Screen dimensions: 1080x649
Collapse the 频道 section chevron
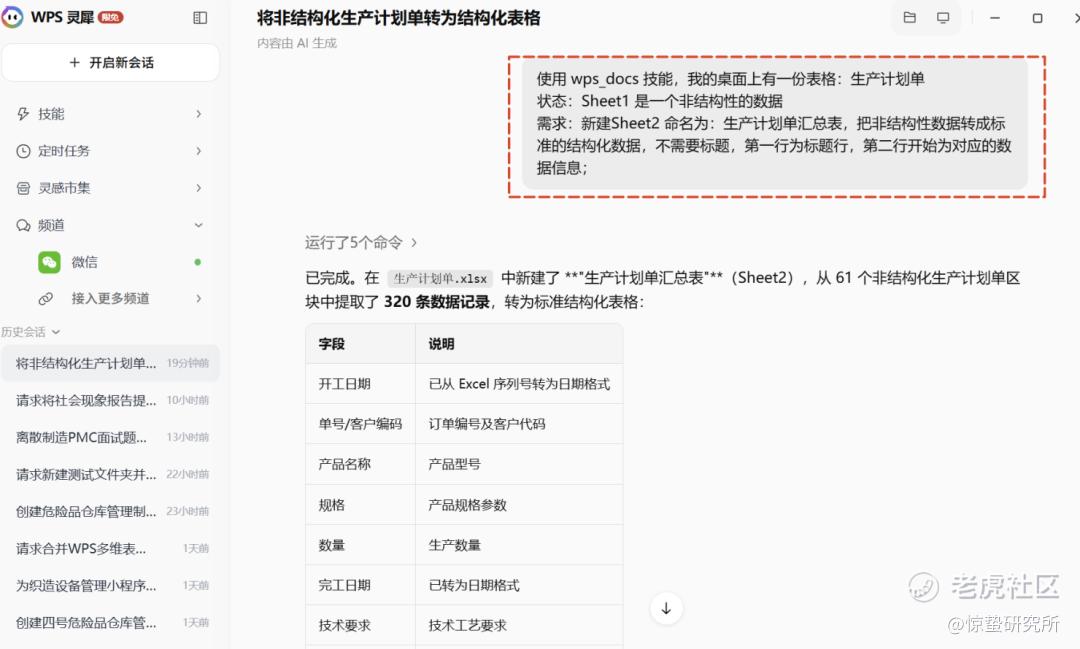[198, 225]
